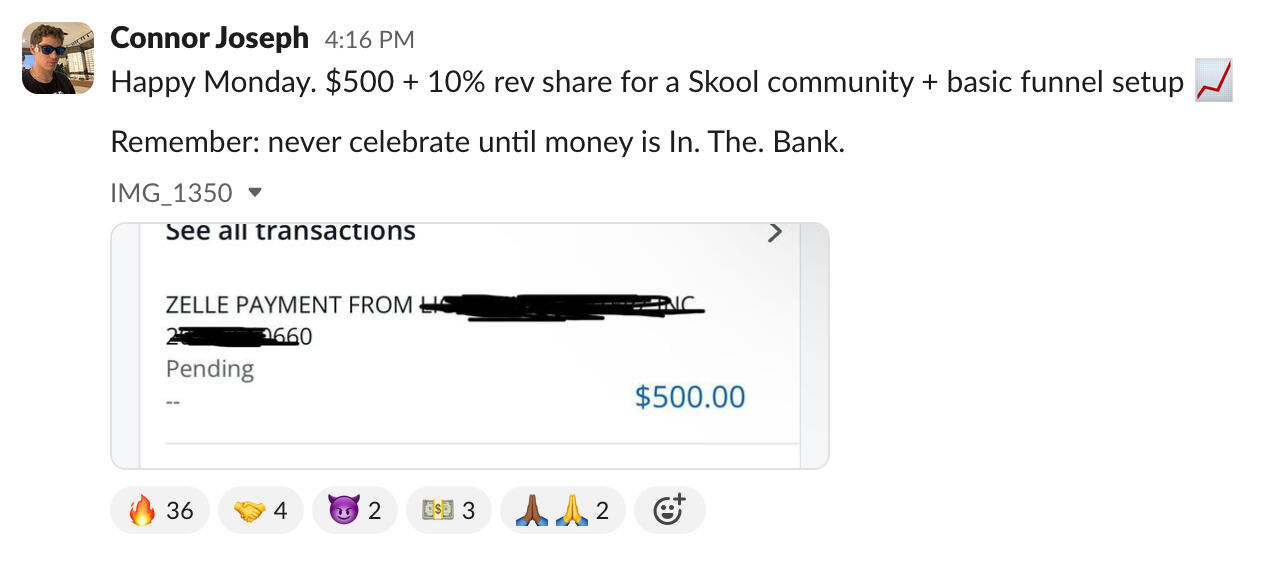
Task: Toggle the handshake reaction with 4 votes
Action: [260, 511]
